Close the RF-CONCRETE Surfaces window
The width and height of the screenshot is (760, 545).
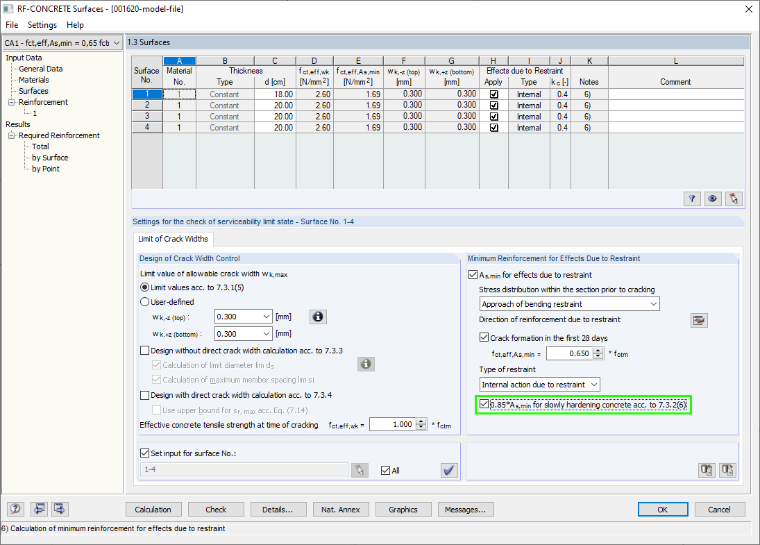748,9
